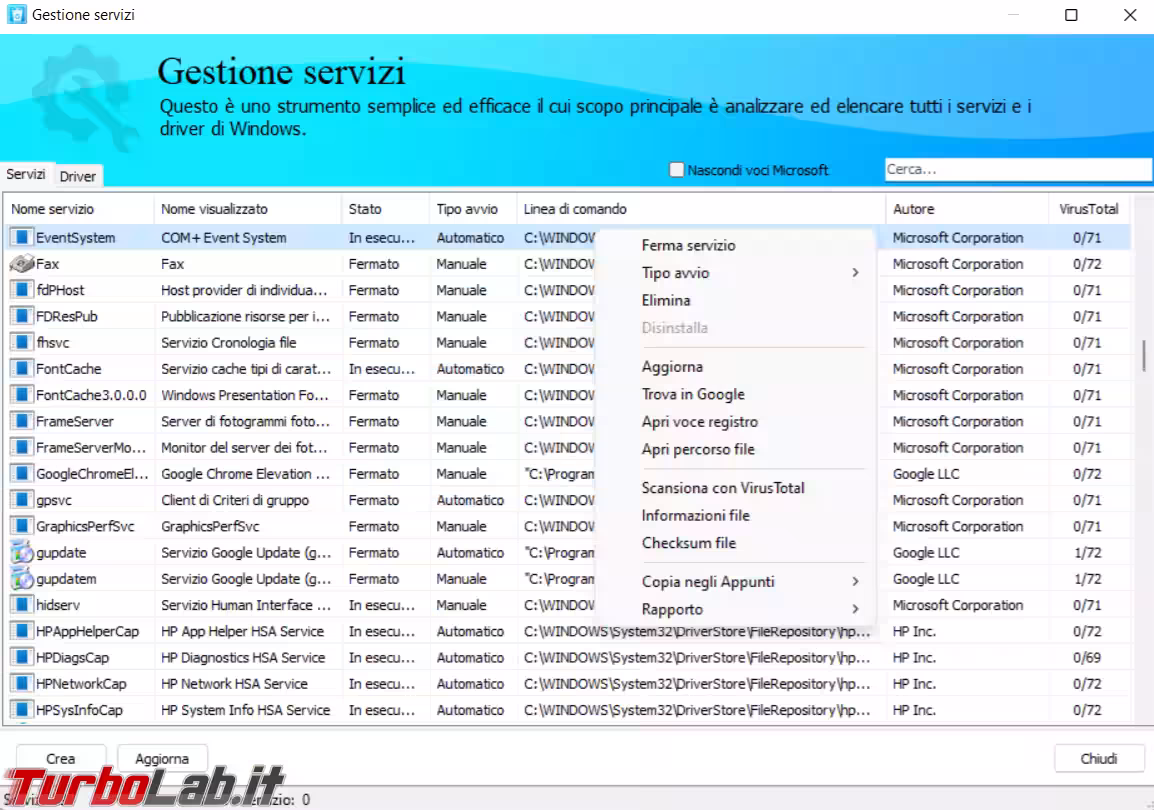
Task: Select Informazioni file menu entry
Action: [695, 516]
